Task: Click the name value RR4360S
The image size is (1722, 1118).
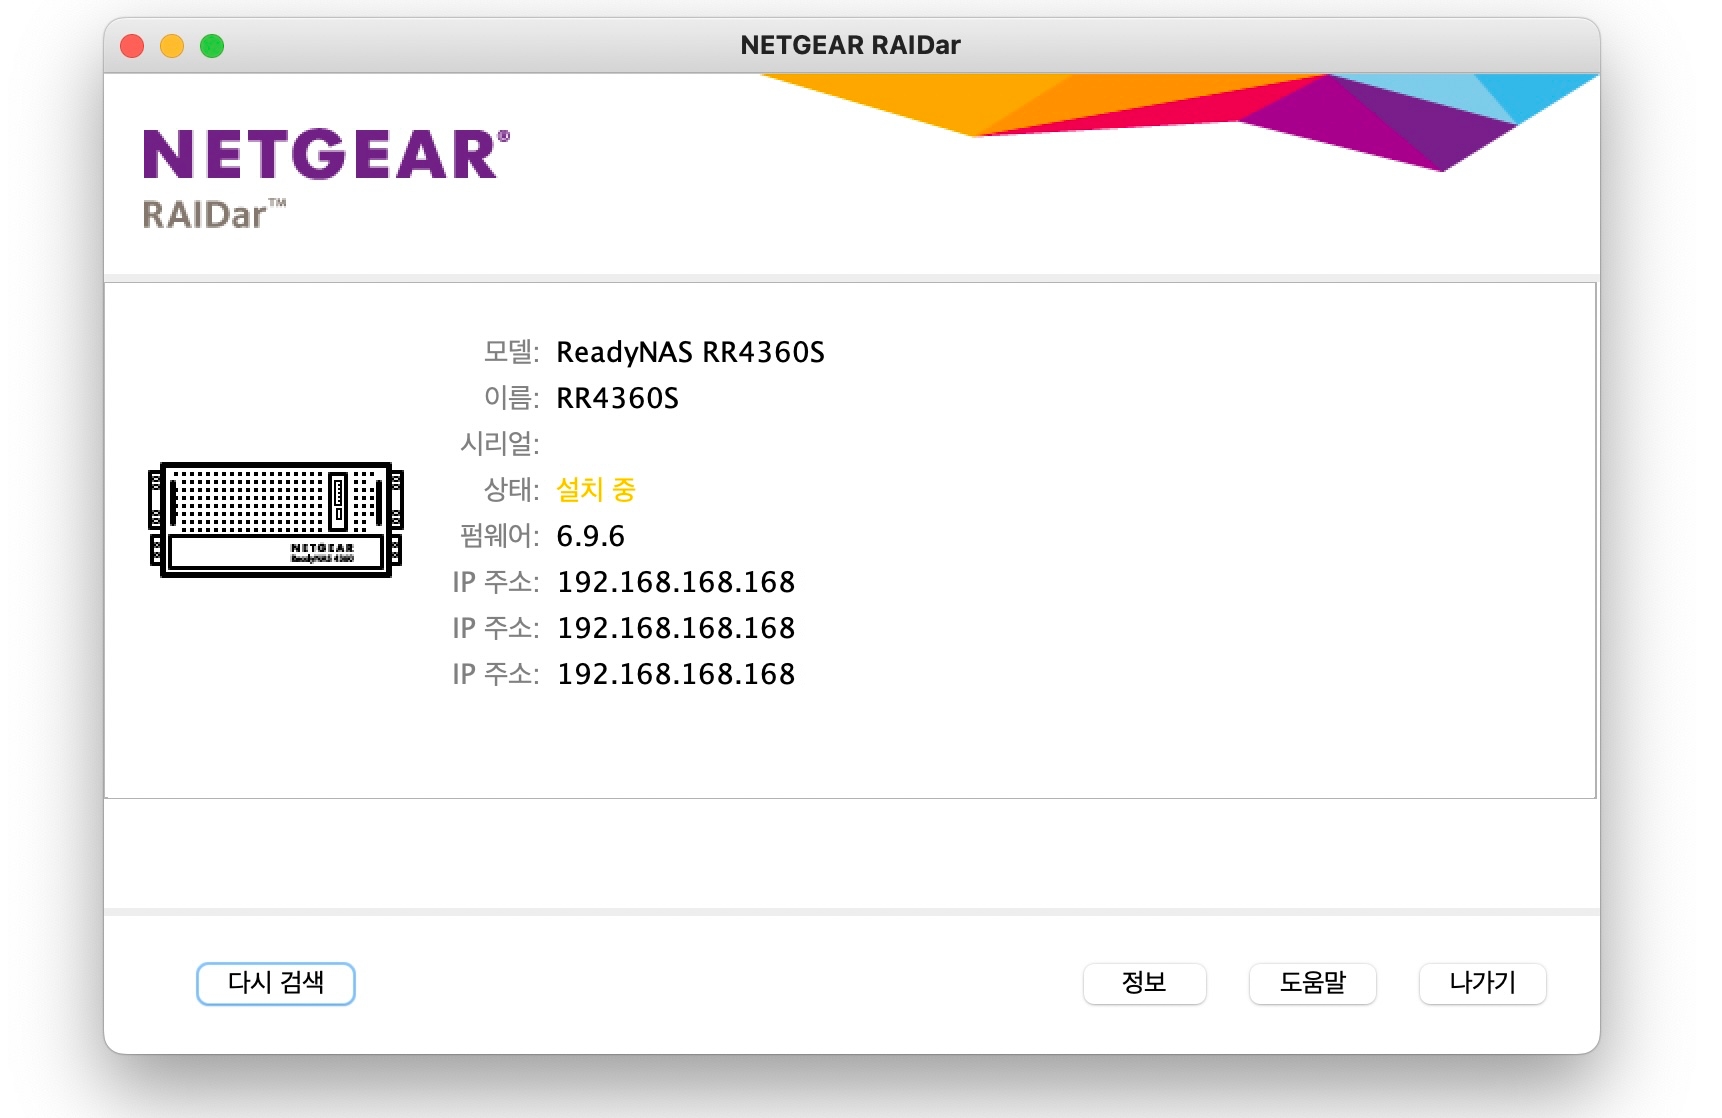Action: coord(617,398)
